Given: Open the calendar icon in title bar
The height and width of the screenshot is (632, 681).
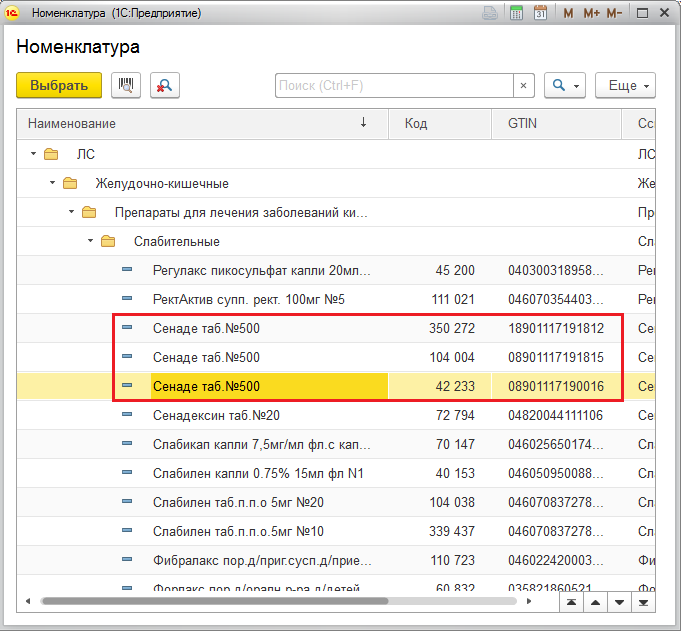Looking at the screenshot, I should (541, 13).
